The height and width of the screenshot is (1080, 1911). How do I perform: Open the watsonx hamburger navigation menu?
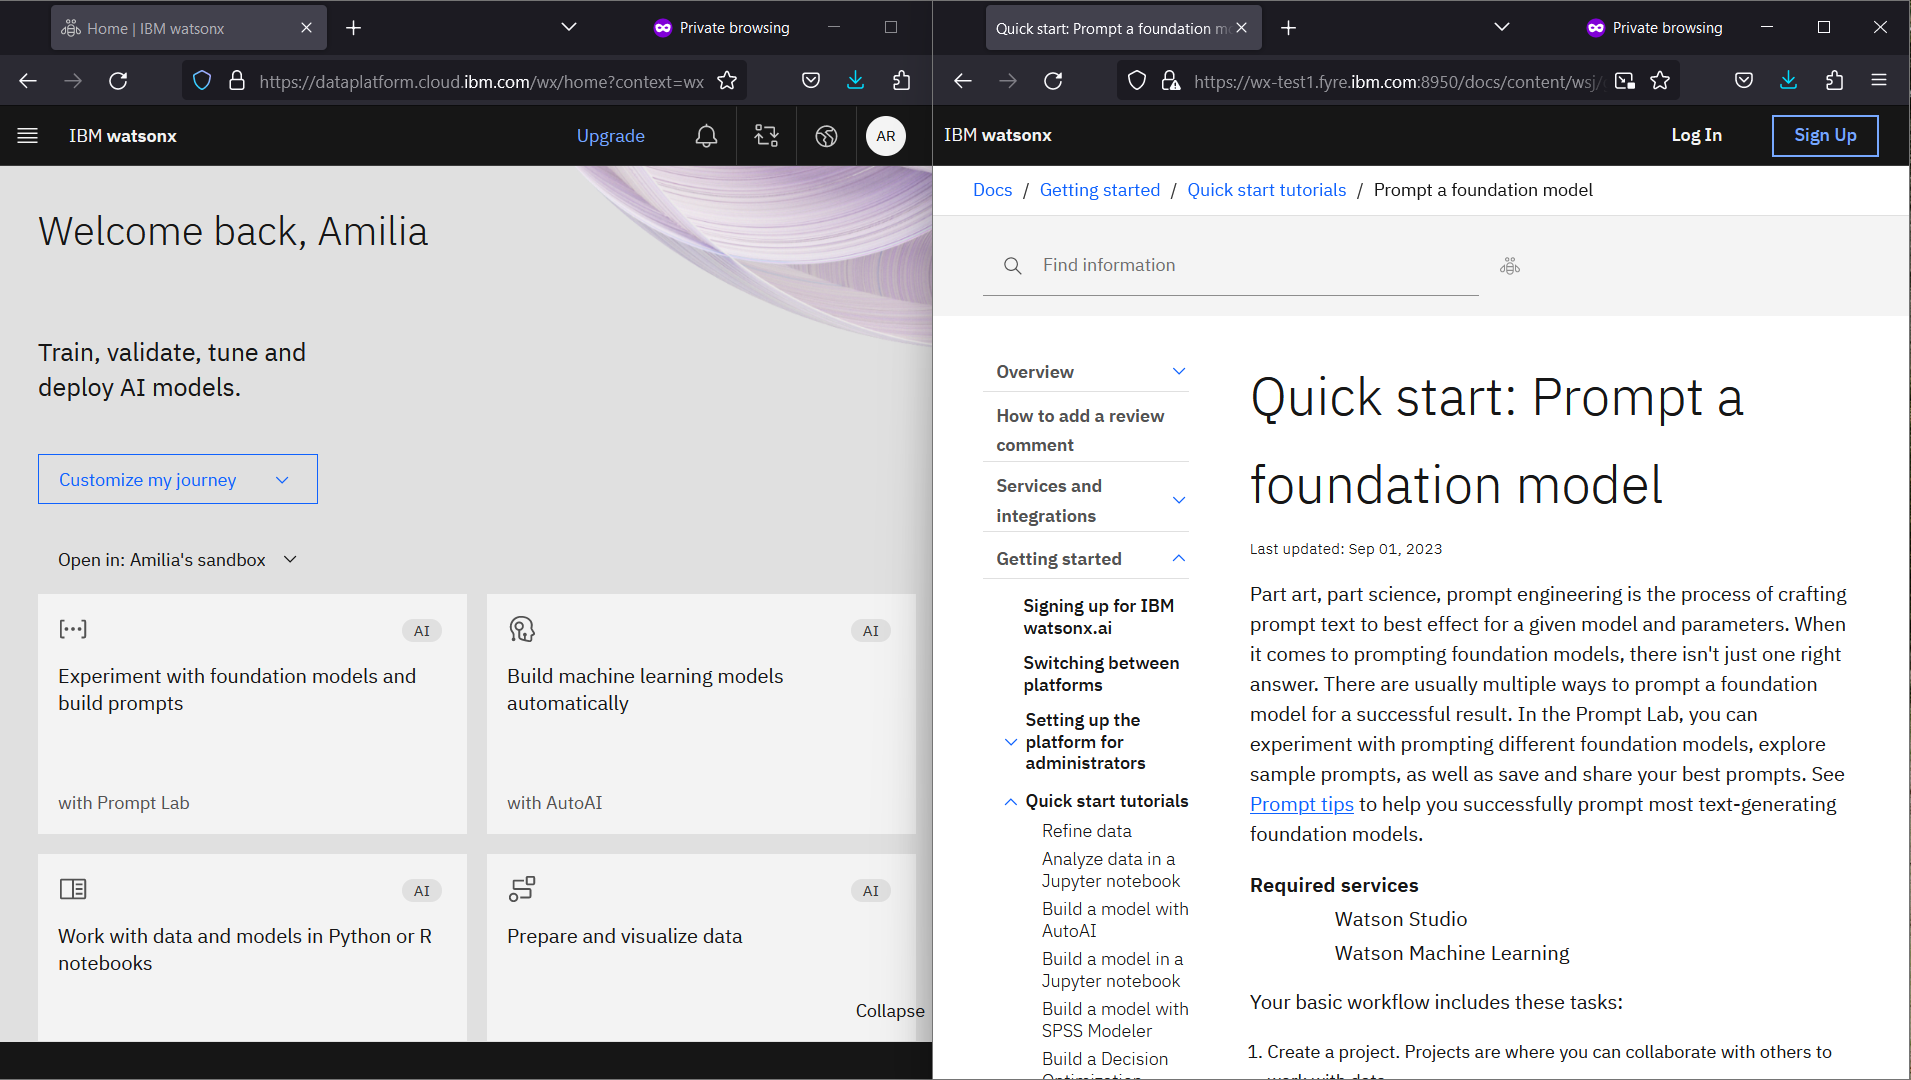27,136
